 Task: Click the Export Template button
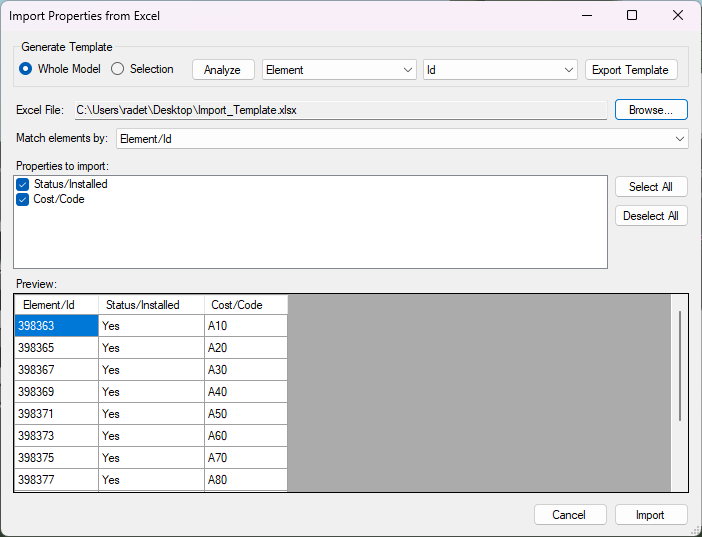pos(630,70)
